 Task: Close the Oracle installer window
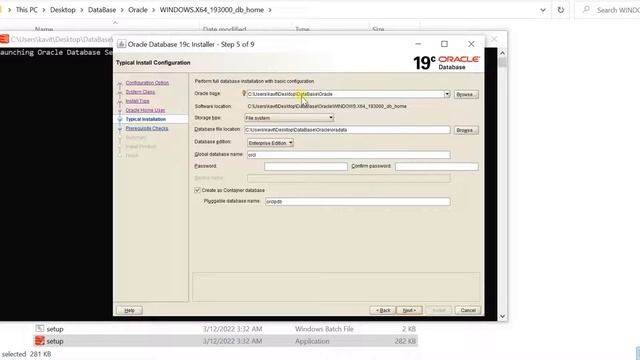[x=471, y=44]
